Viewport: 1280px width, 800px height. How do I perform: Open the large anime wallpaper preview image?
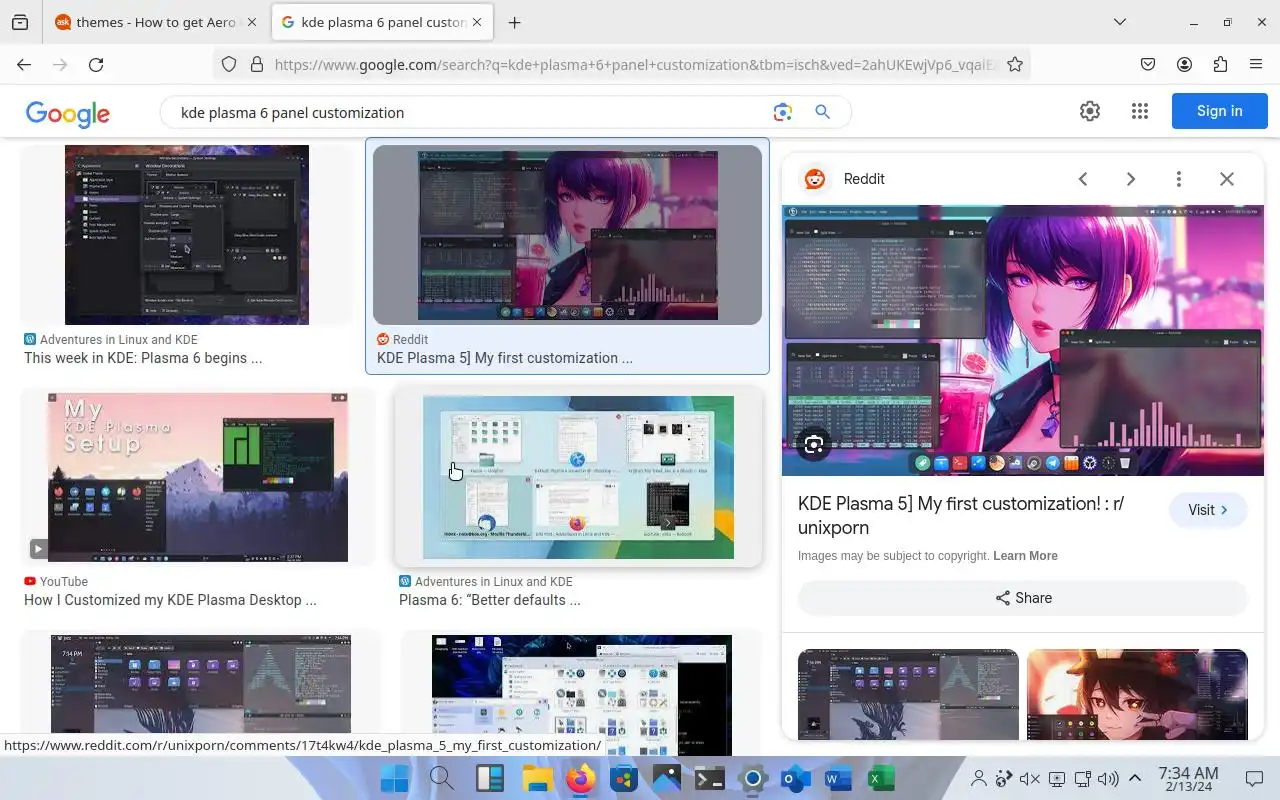[x=1023, y=341]
